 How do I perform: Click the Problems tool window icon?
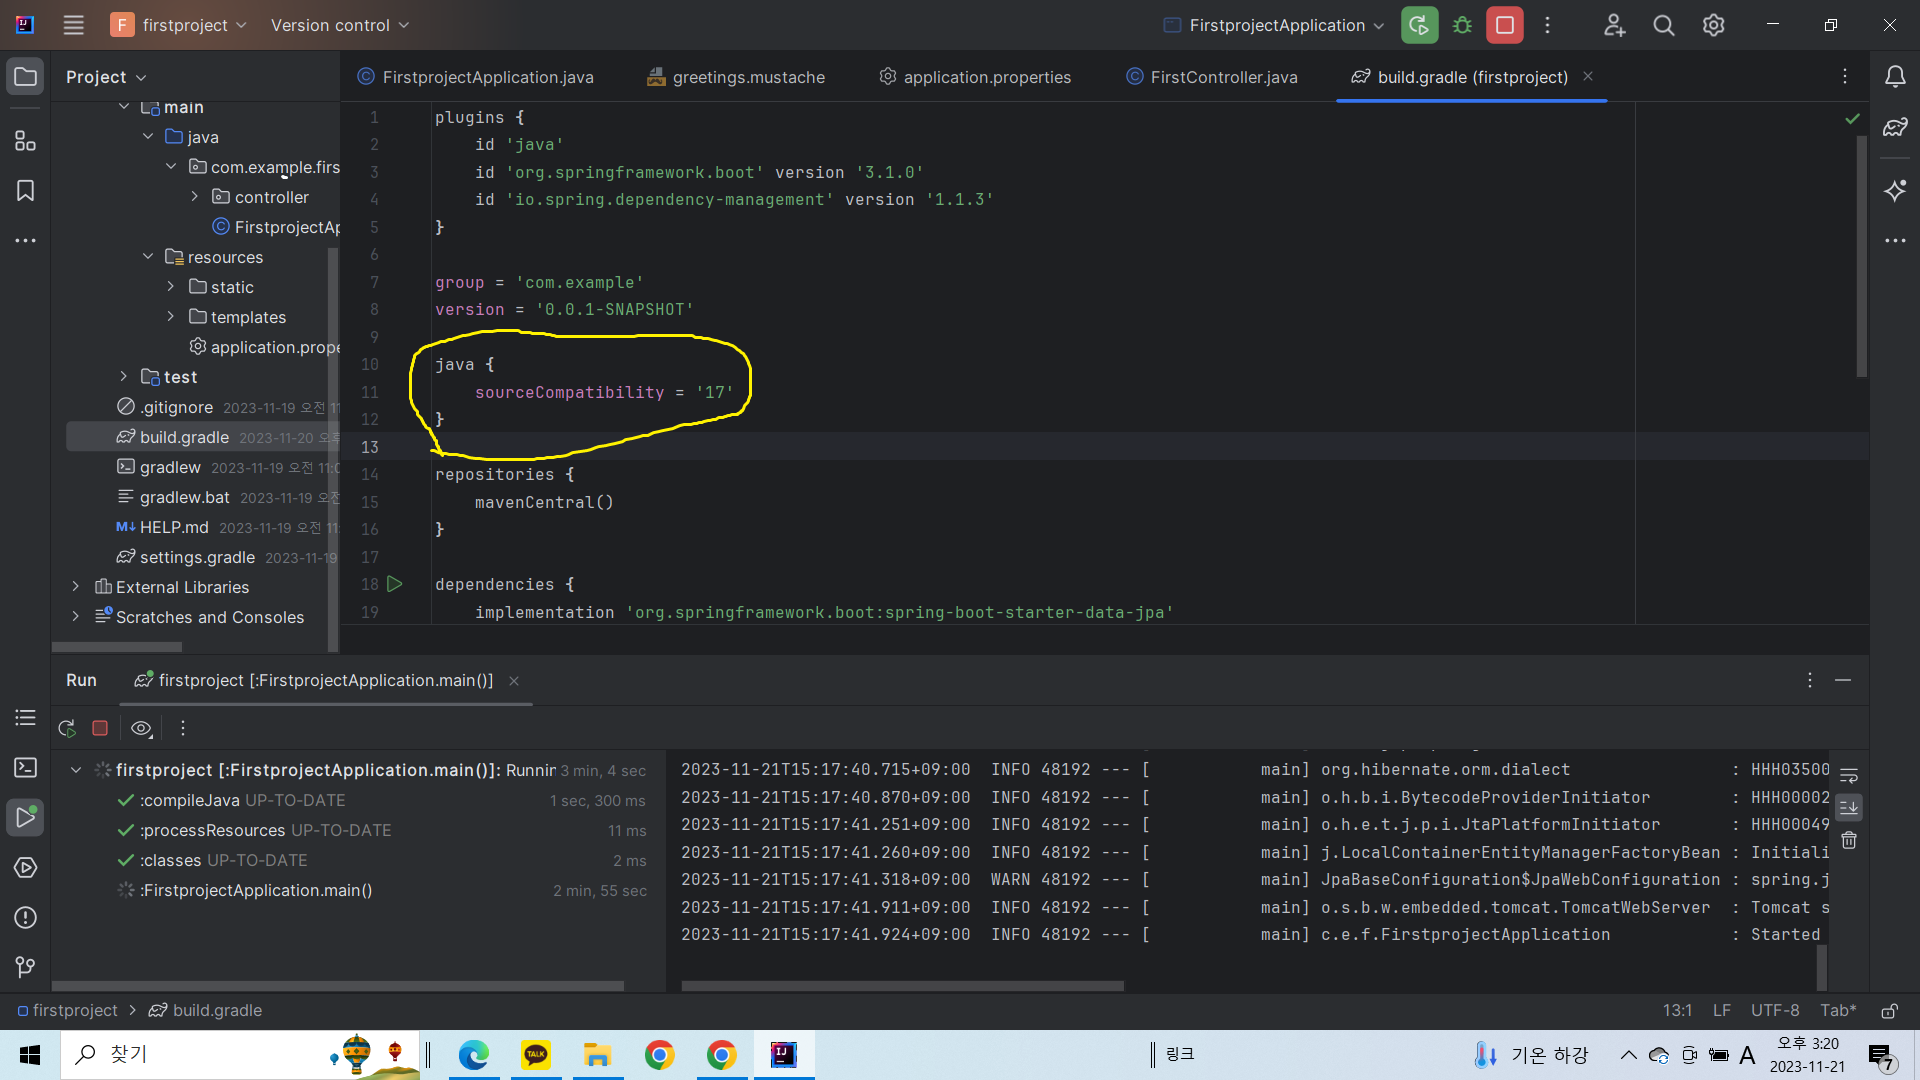25,917
